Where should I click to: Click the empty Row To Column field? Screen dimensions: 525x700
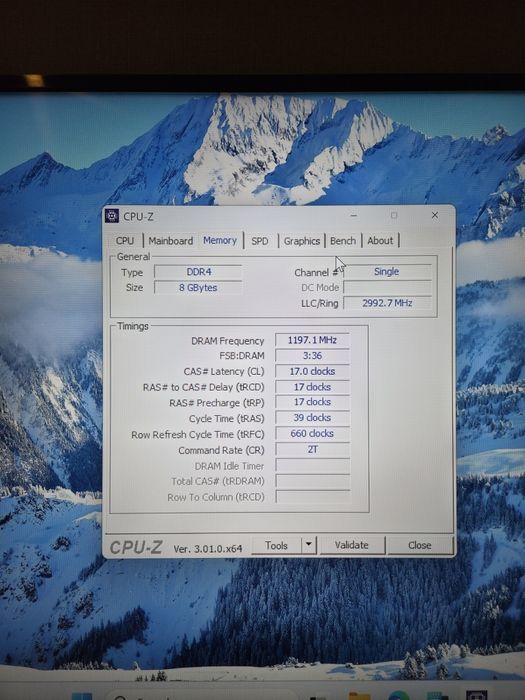click(x=312, y=497)
